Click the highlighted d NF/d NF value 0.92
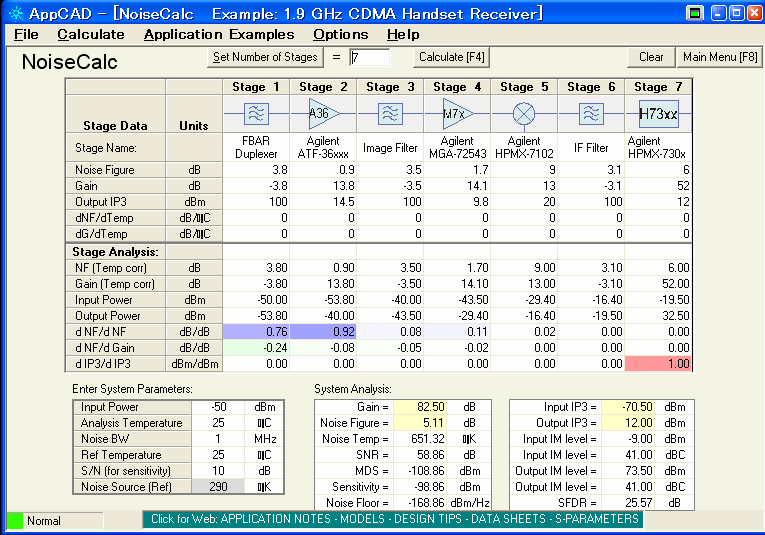Image resolution: width=765 pixels, height=535 pixels. [x=323, y=332]
